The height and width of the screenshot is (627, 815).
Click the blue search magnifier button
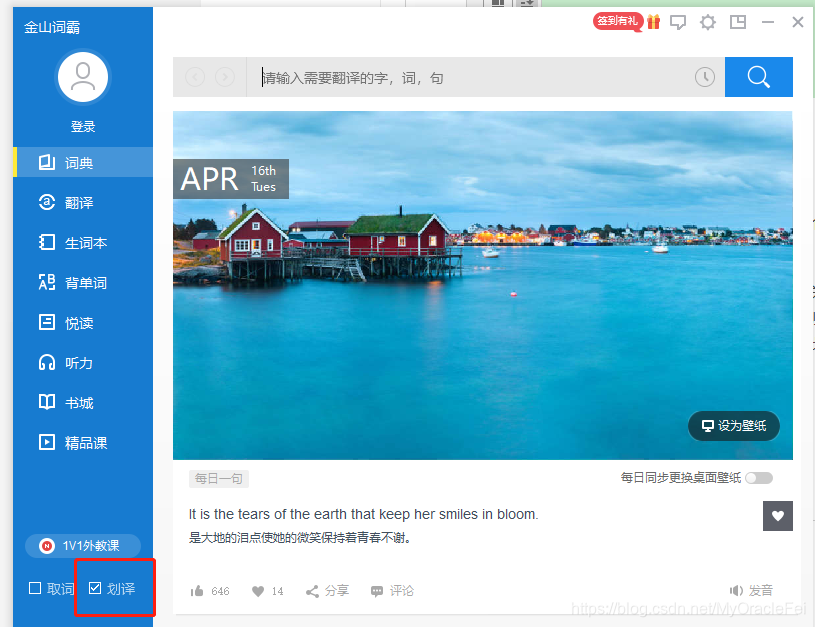(758, 77)
